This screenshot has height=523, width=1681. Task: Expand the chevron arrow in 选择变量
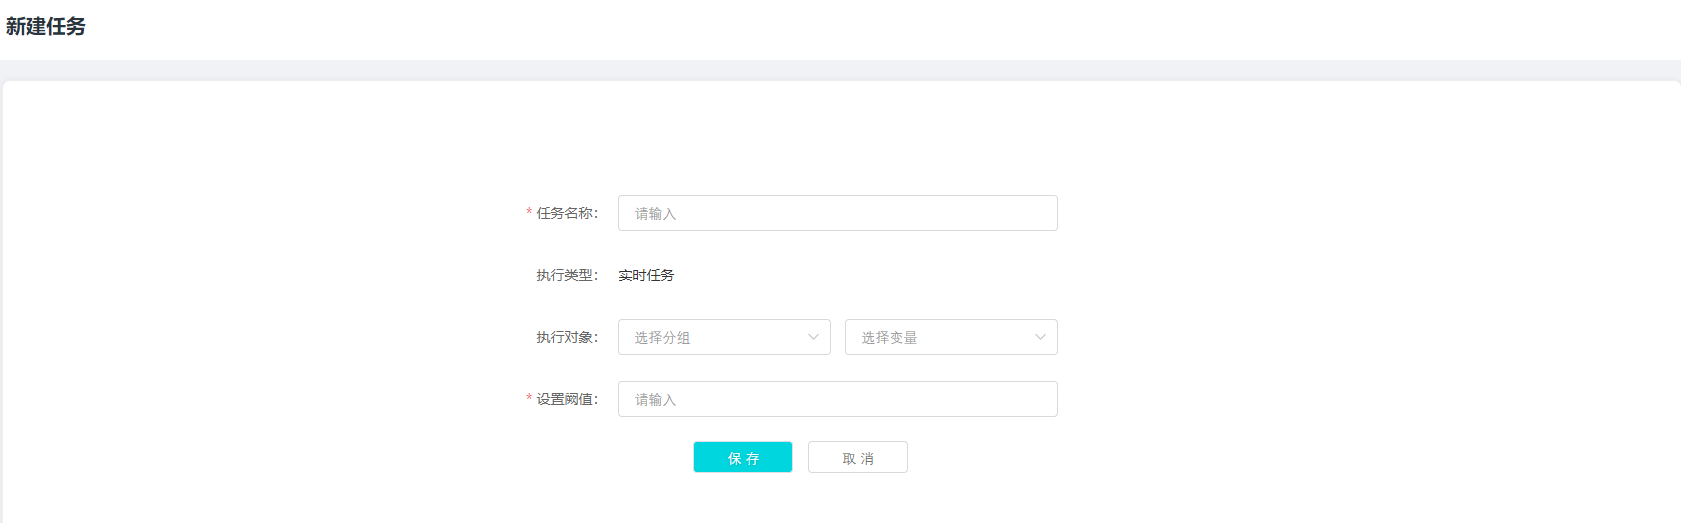pos(1040,337)
